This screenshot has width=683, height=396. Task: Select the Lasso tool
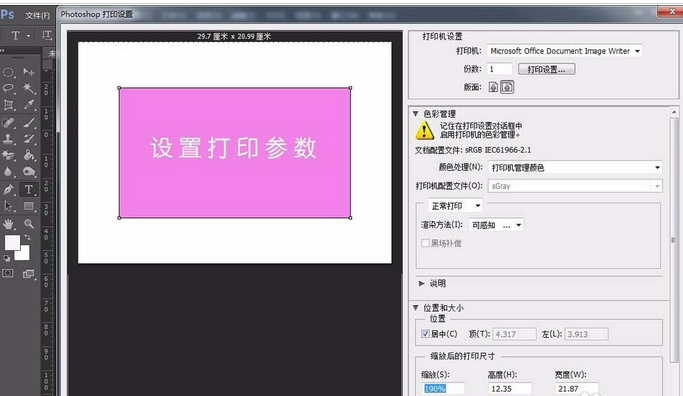tap(8, 88)
